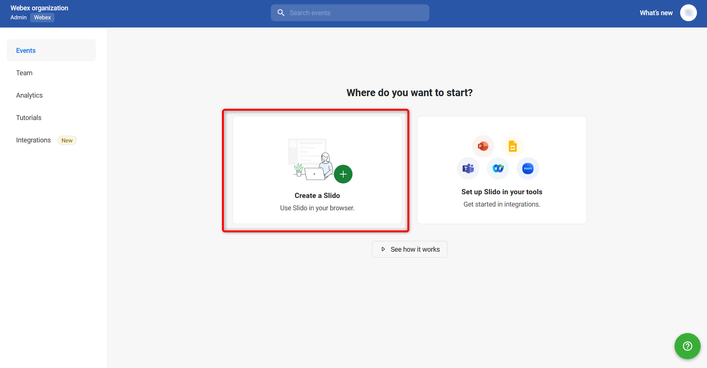
Task: Click the Webex integration icon
Action: coord(498,169)
